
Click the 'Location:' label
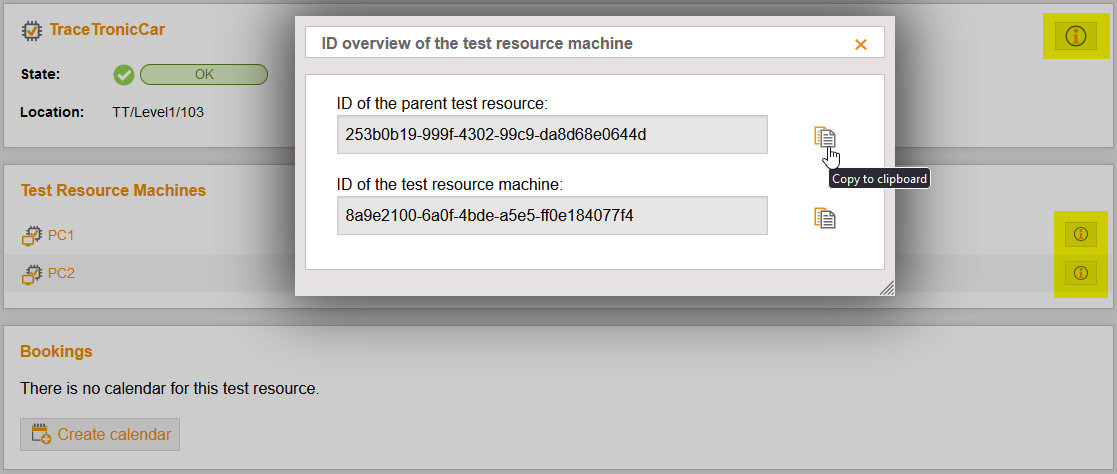(x=53, y=112)
